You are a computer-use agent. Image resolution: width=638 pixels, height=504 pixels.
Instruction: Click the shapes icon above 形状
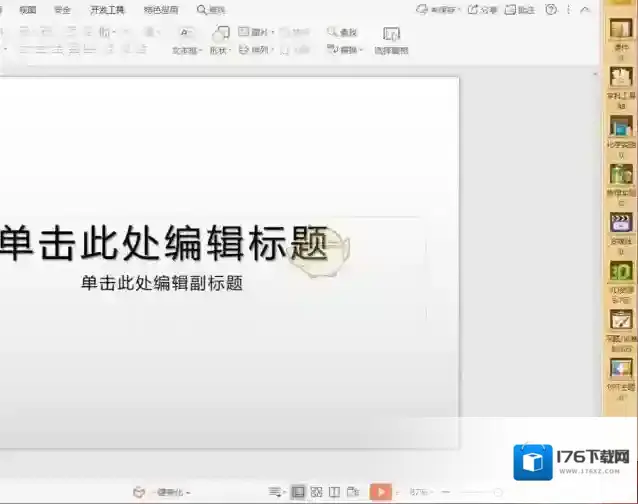pyautogui.click(x=221, y=33)
